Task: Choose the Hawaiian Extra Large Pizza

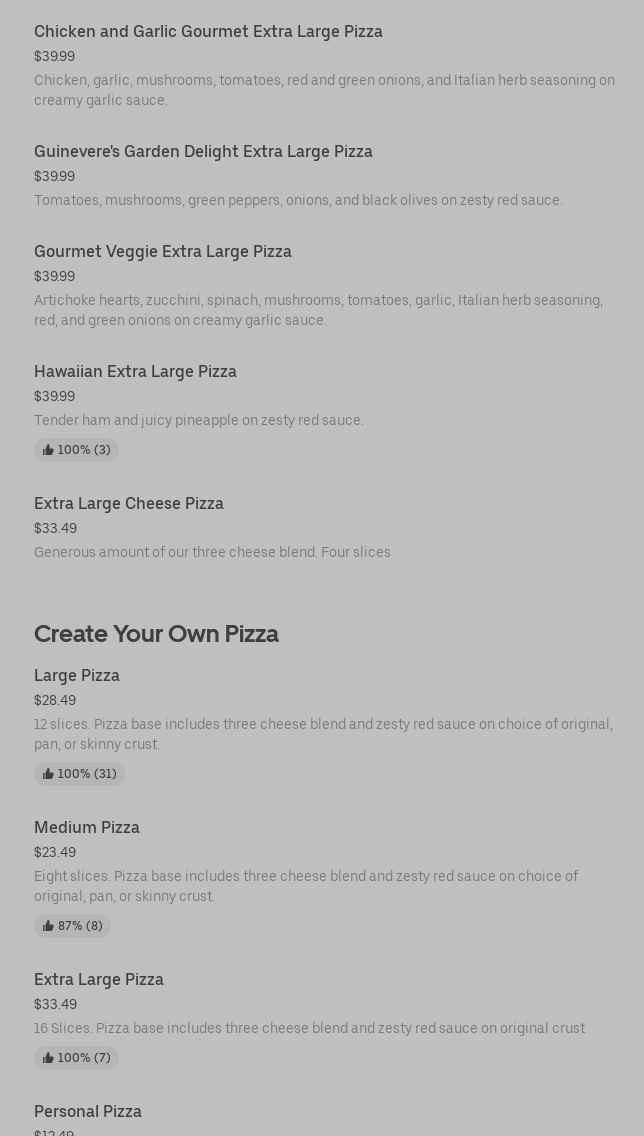Action: pos(135,371)
